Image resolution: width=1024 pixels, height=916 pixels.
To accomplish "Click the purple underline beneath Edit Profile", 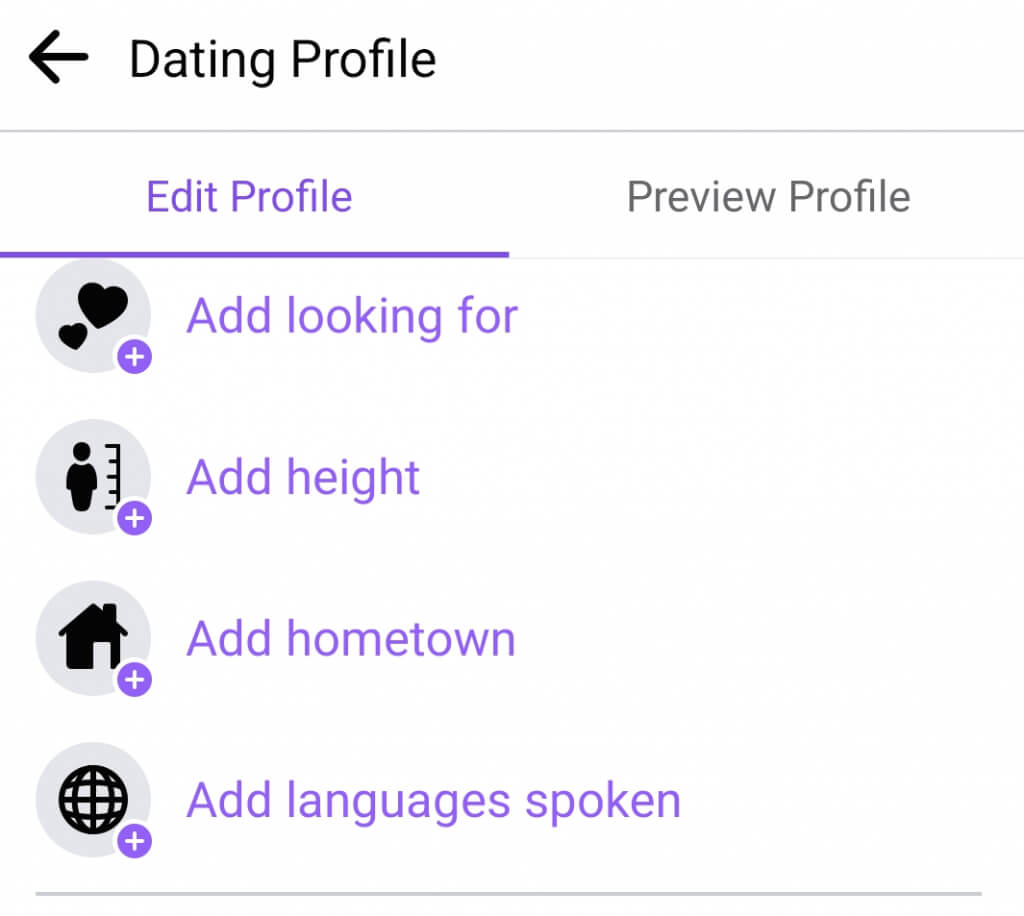I will pos(254,254).
